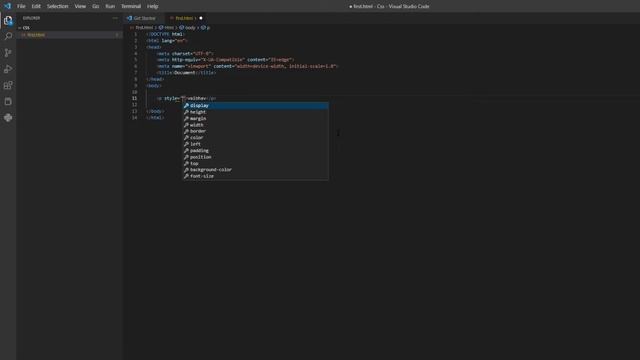Open the File menu
Viewport: 640px width, 360px height.
[21, 6]
